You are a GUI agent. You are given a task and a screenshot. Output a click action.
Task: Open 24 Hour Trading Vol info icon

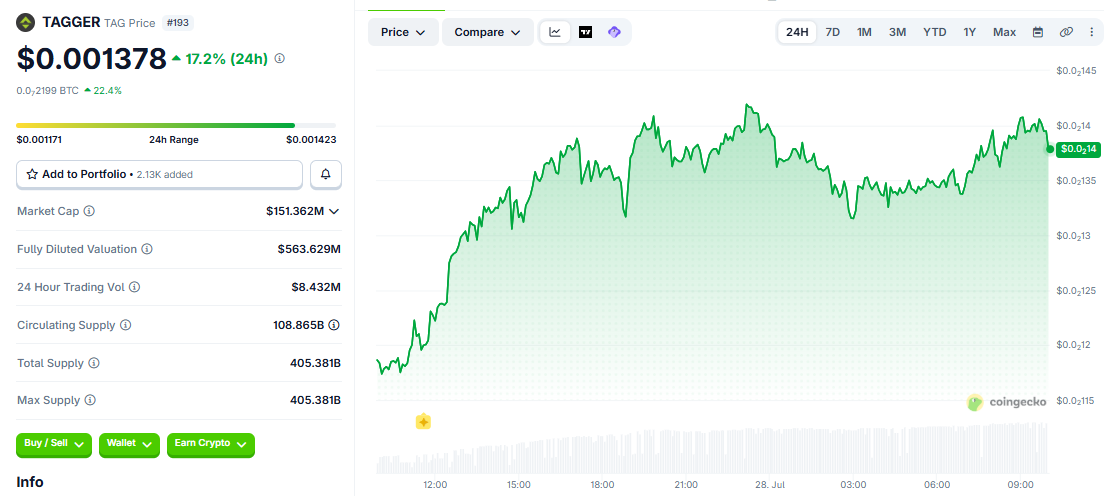[x=134, y=287]
